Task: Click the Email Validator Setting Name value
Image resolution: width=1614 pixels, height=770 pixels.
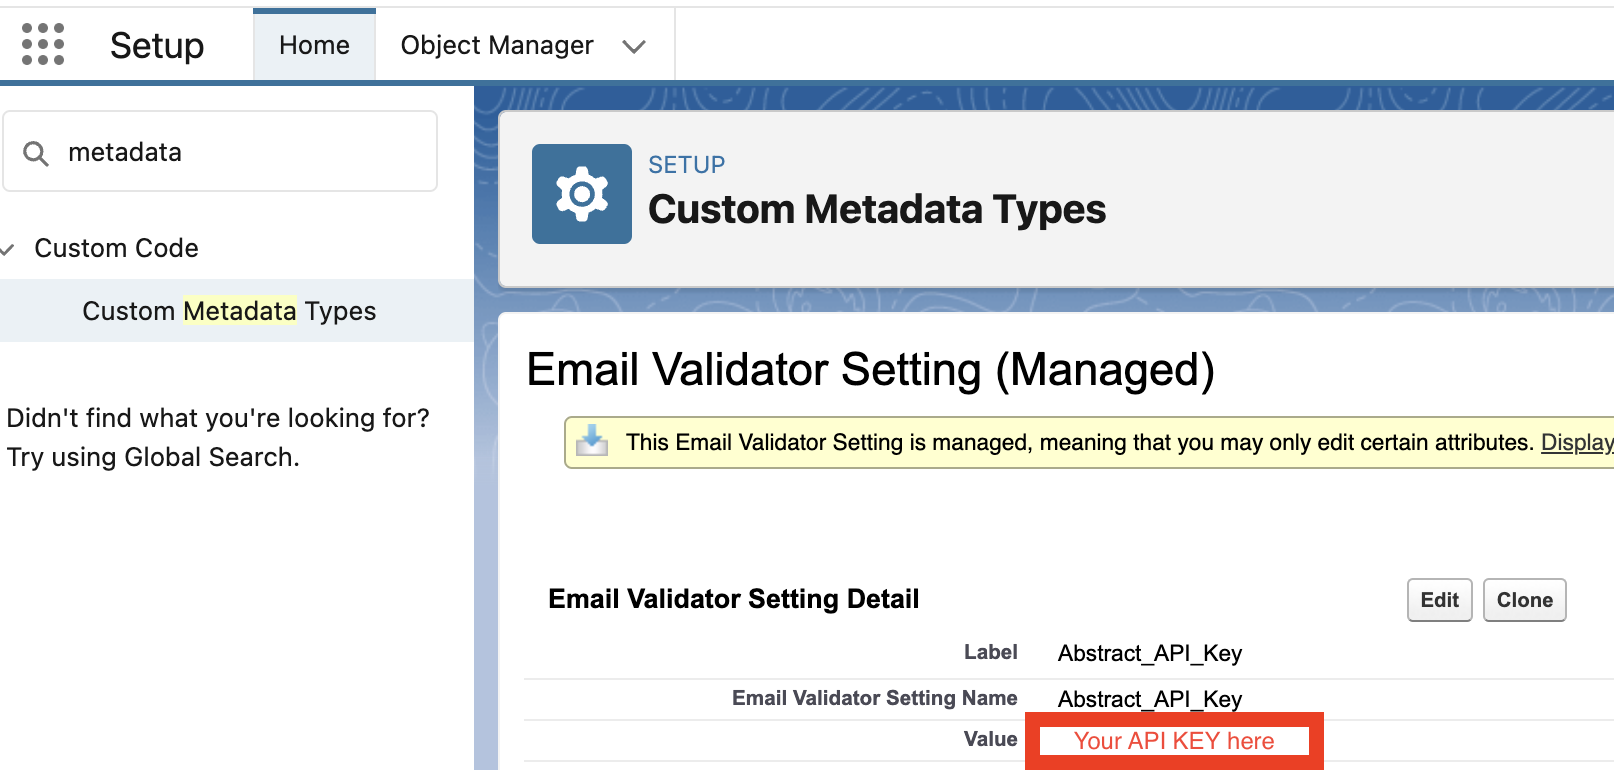Action: click(1150, 699)
